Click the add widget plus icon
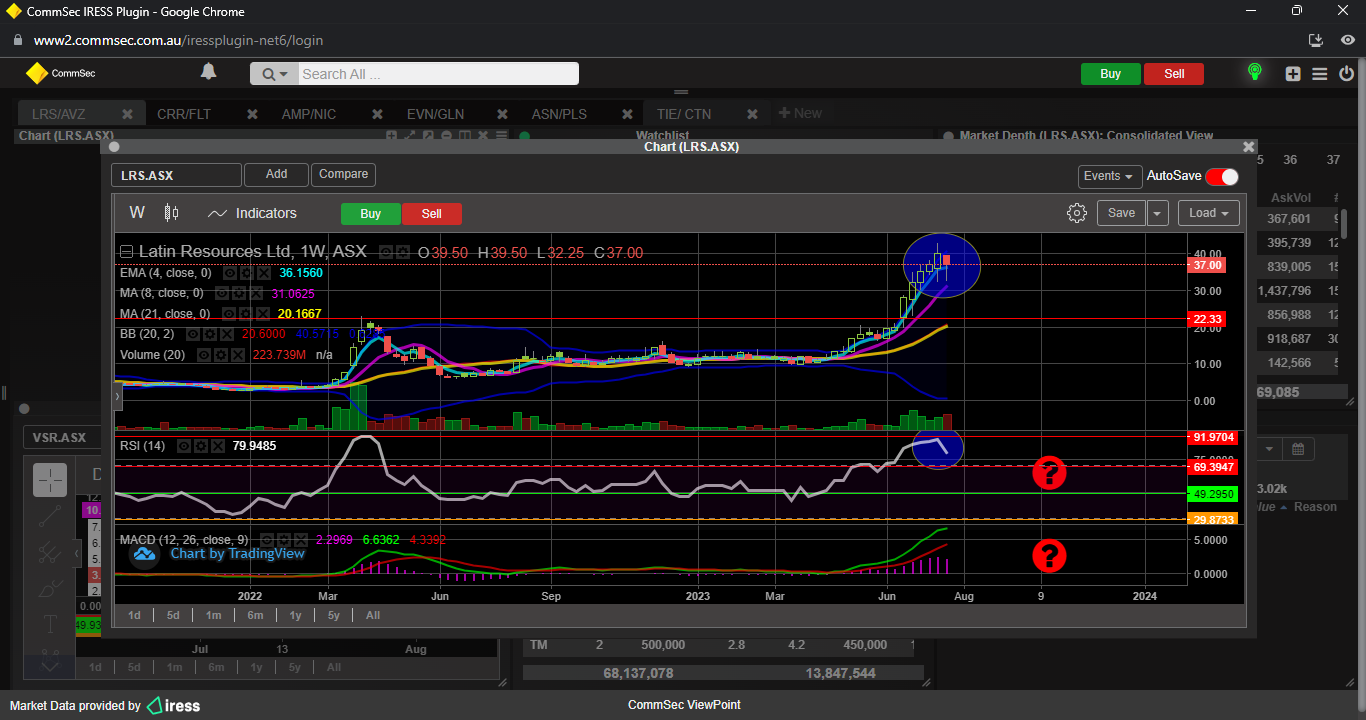1366x720 pixels. (1293, 74)
